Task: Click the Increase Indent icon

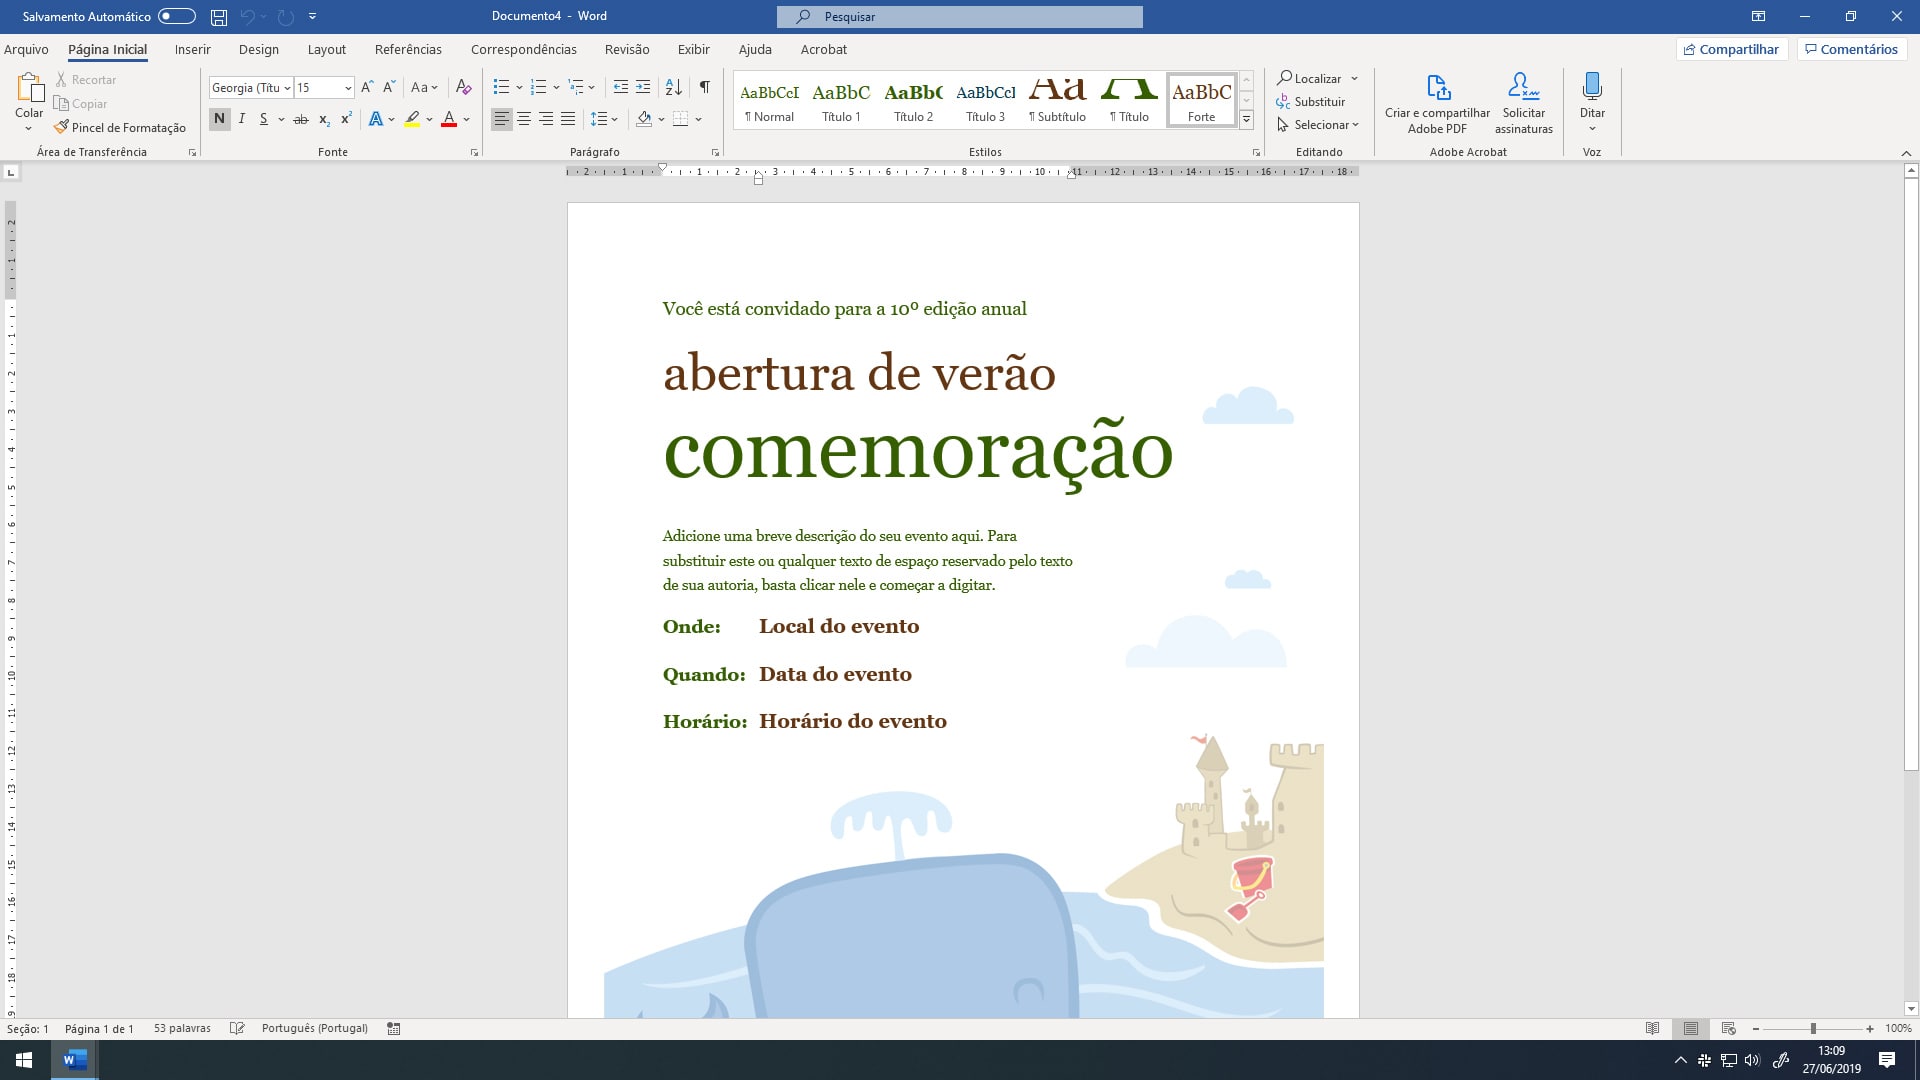Action: 643,88
